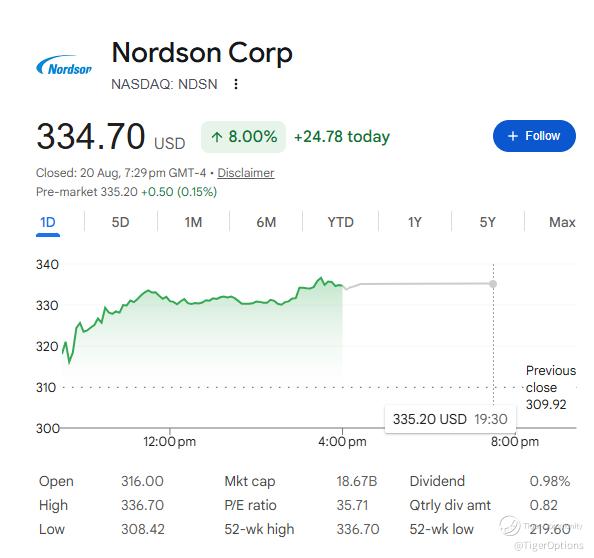Open the three-dot options menu
This screenshot has width=594, height=558.
(x=236, y=84)
